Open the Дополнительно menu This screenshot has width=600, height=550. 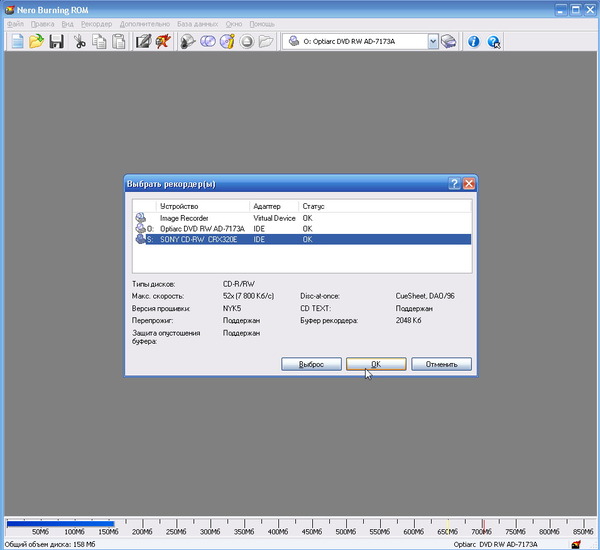tap(145, 24)
